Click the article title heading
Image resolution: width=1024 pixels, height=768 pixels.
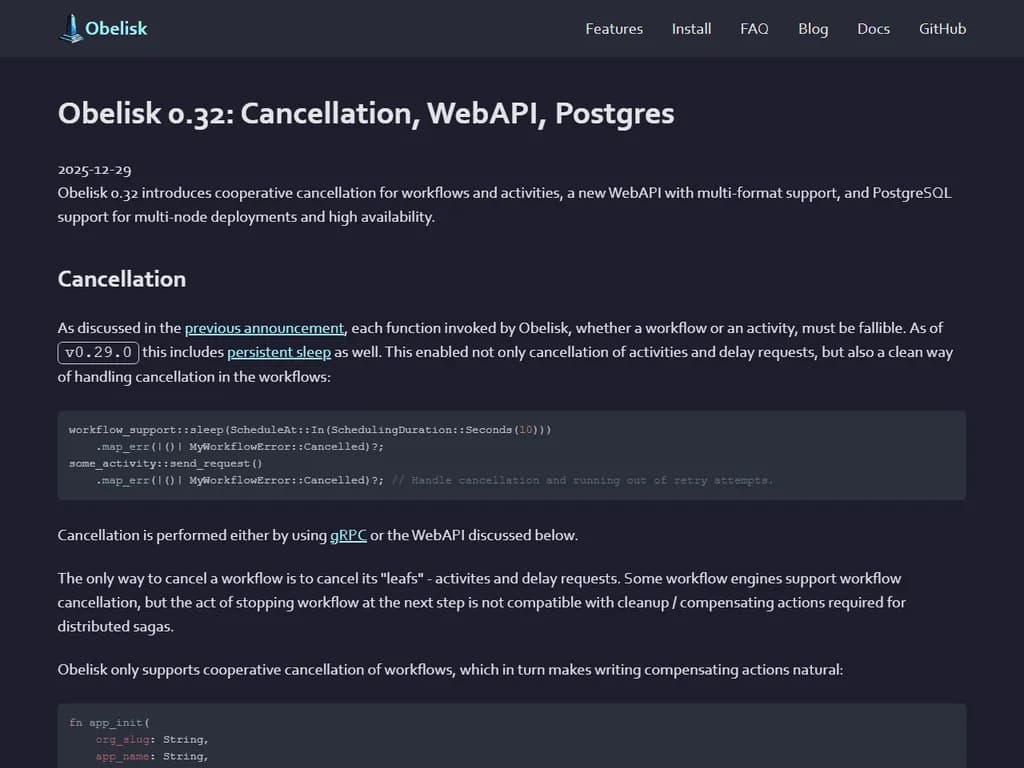(x=366, y=114)
